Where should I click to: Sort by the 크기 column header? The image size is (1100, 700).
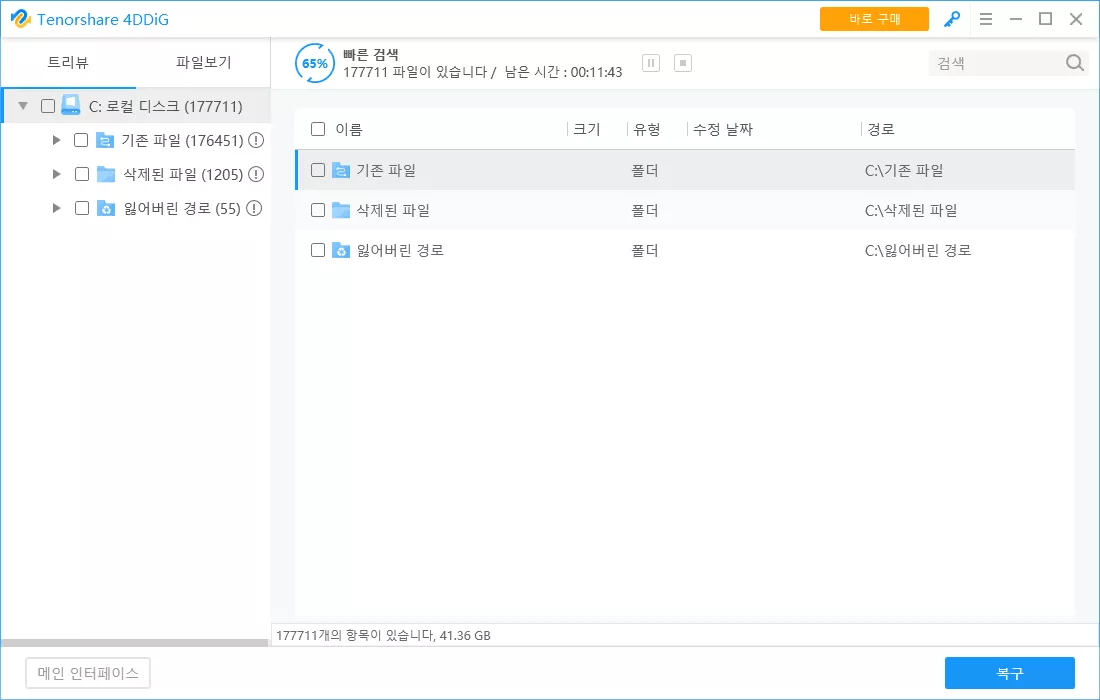[x=586, y=130]
